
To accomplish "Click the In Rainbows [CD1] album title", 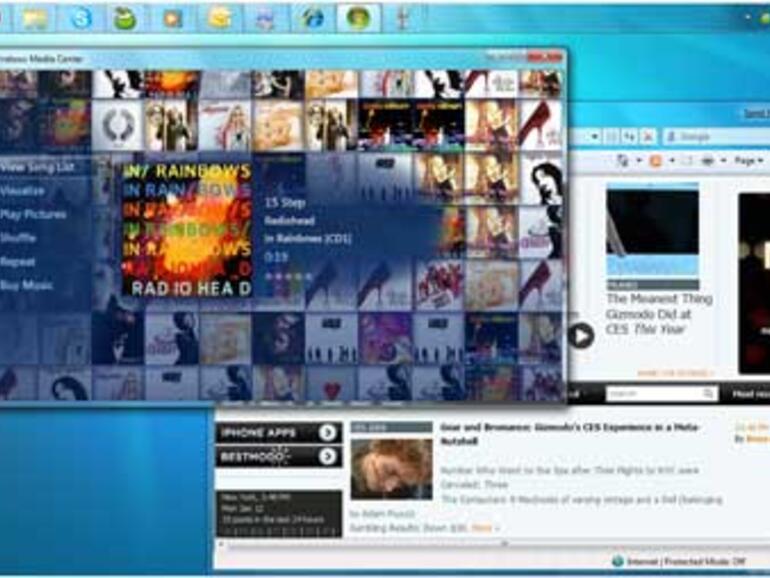I will click(308, 239).
